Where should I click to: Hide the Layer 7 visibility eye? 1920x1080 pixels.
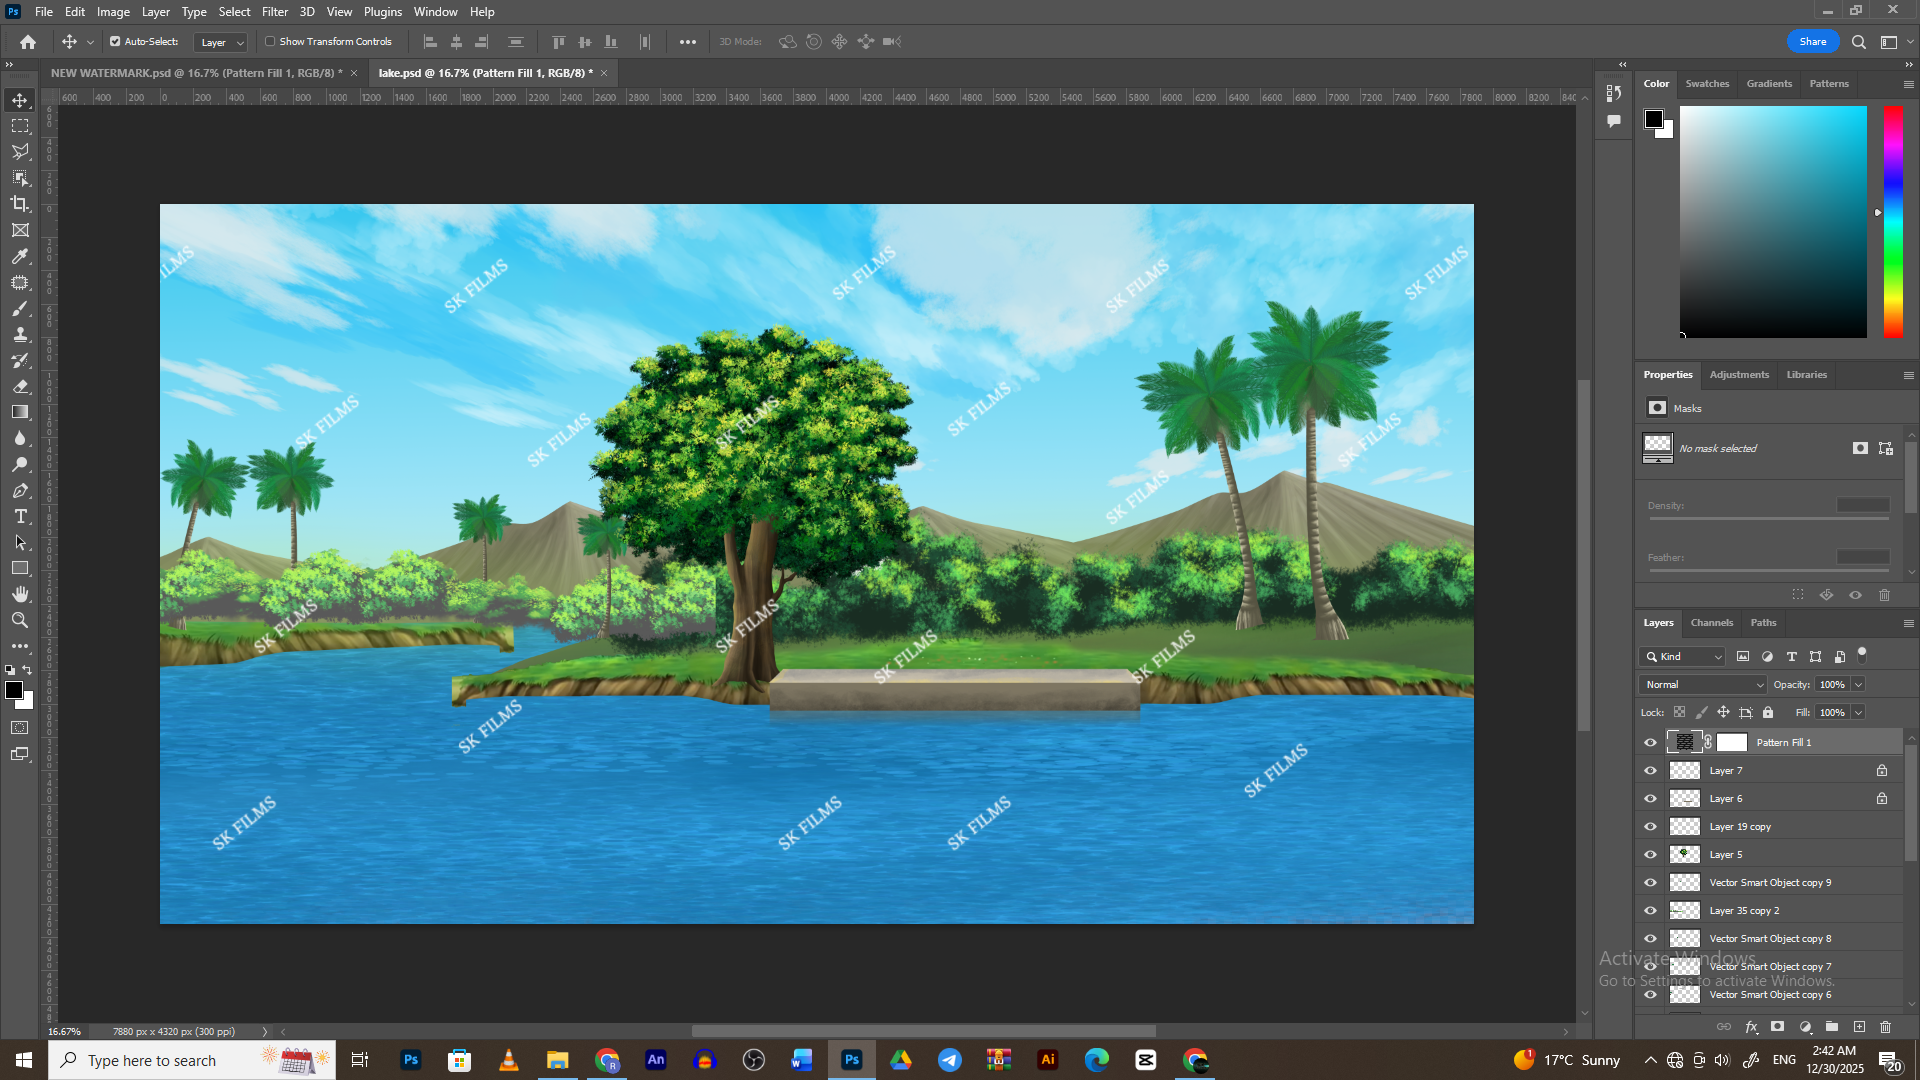point(1650,771)
